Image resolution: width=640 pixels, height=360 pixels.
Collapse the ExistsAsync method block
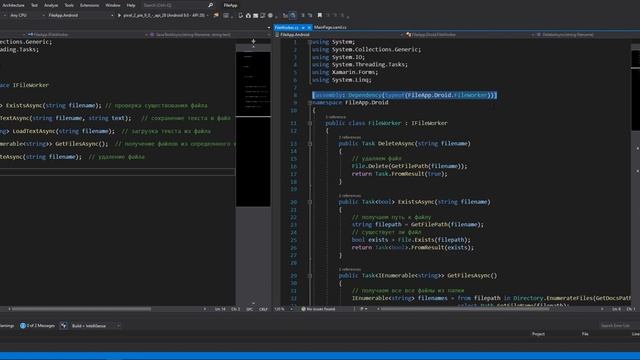pos(310,202)
